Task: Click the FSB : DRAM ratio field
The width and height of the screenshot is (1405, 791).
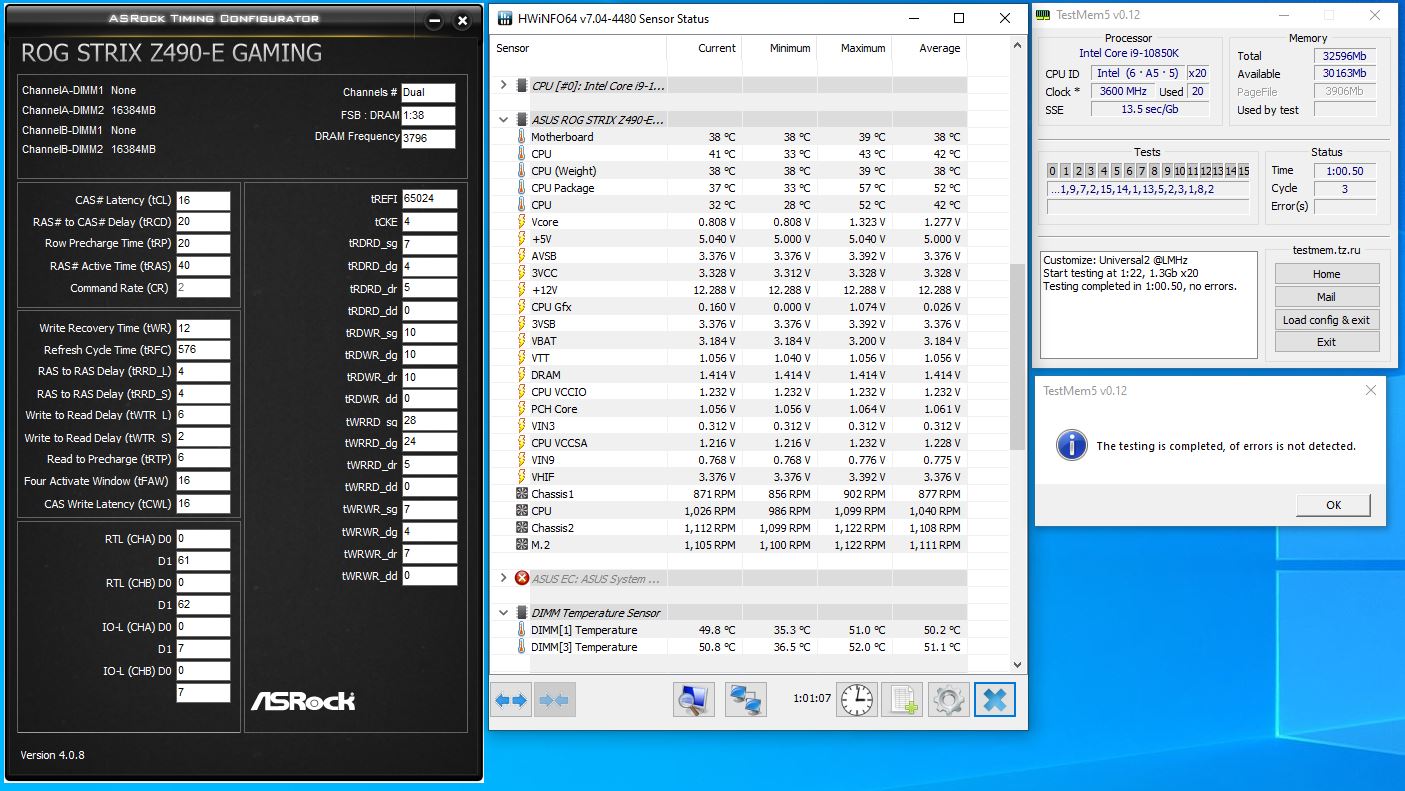Action: point(428,116)
